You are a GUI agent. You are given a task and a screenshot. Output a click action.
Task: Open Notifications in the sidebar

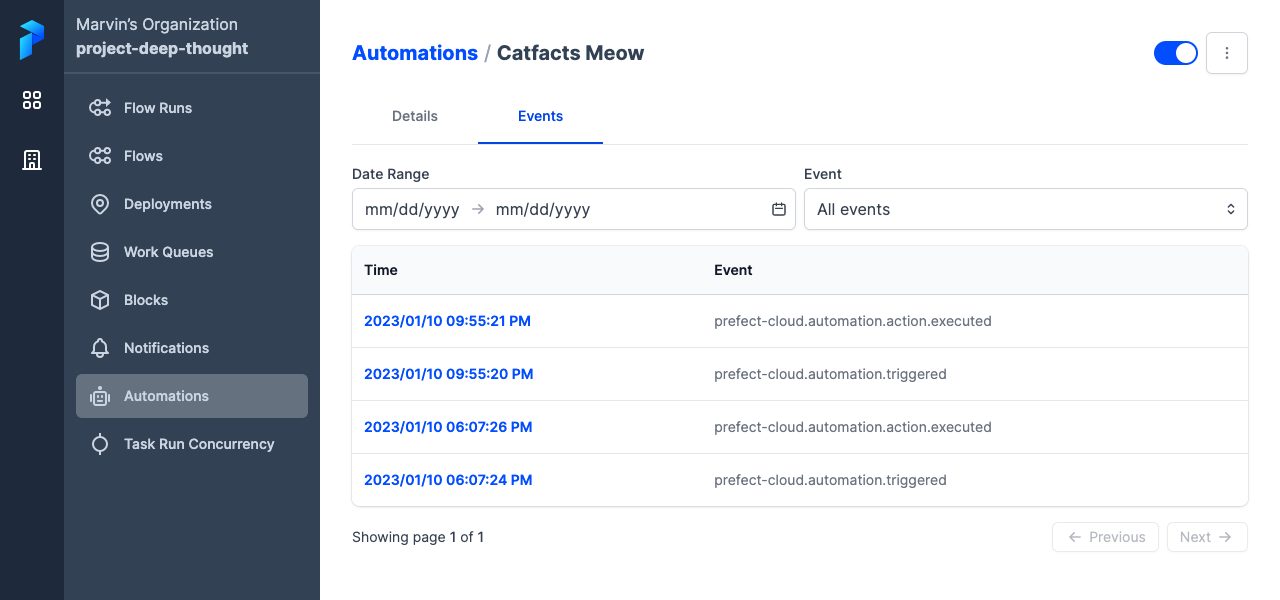[x=192, y=348]
